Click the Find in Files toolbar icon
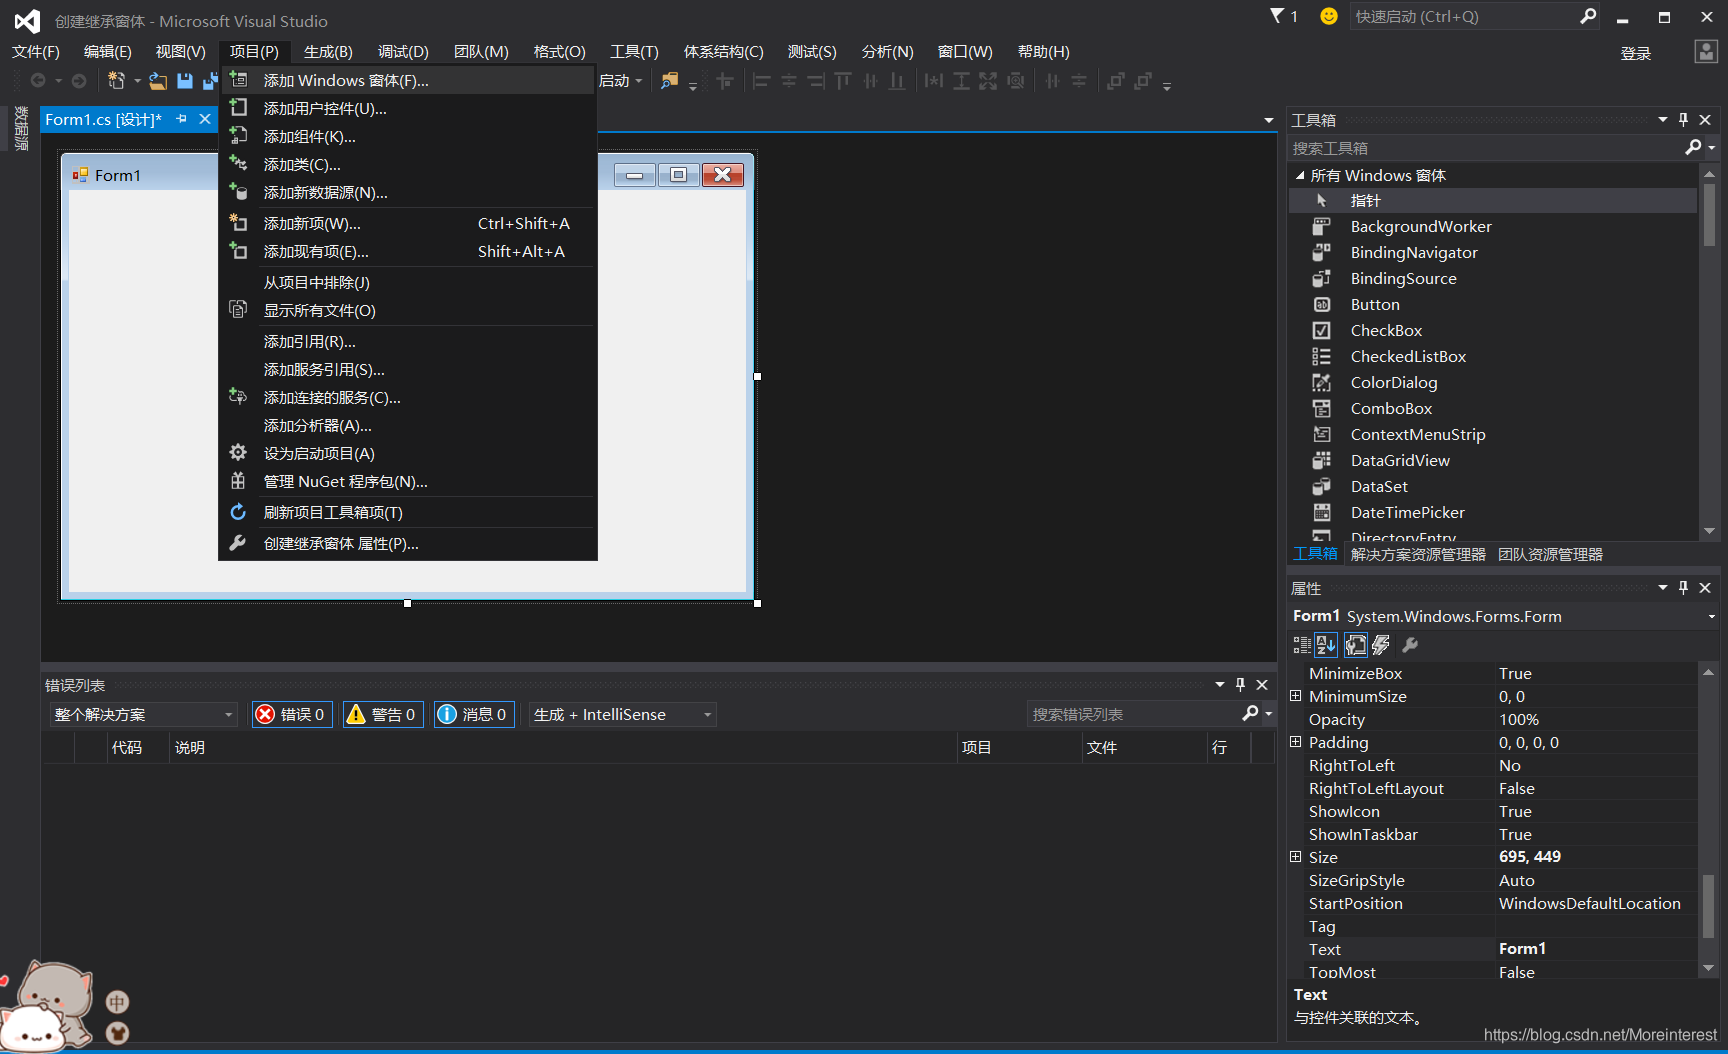Viewport: 1728px width, 1054px height. (x=670, y=81)
